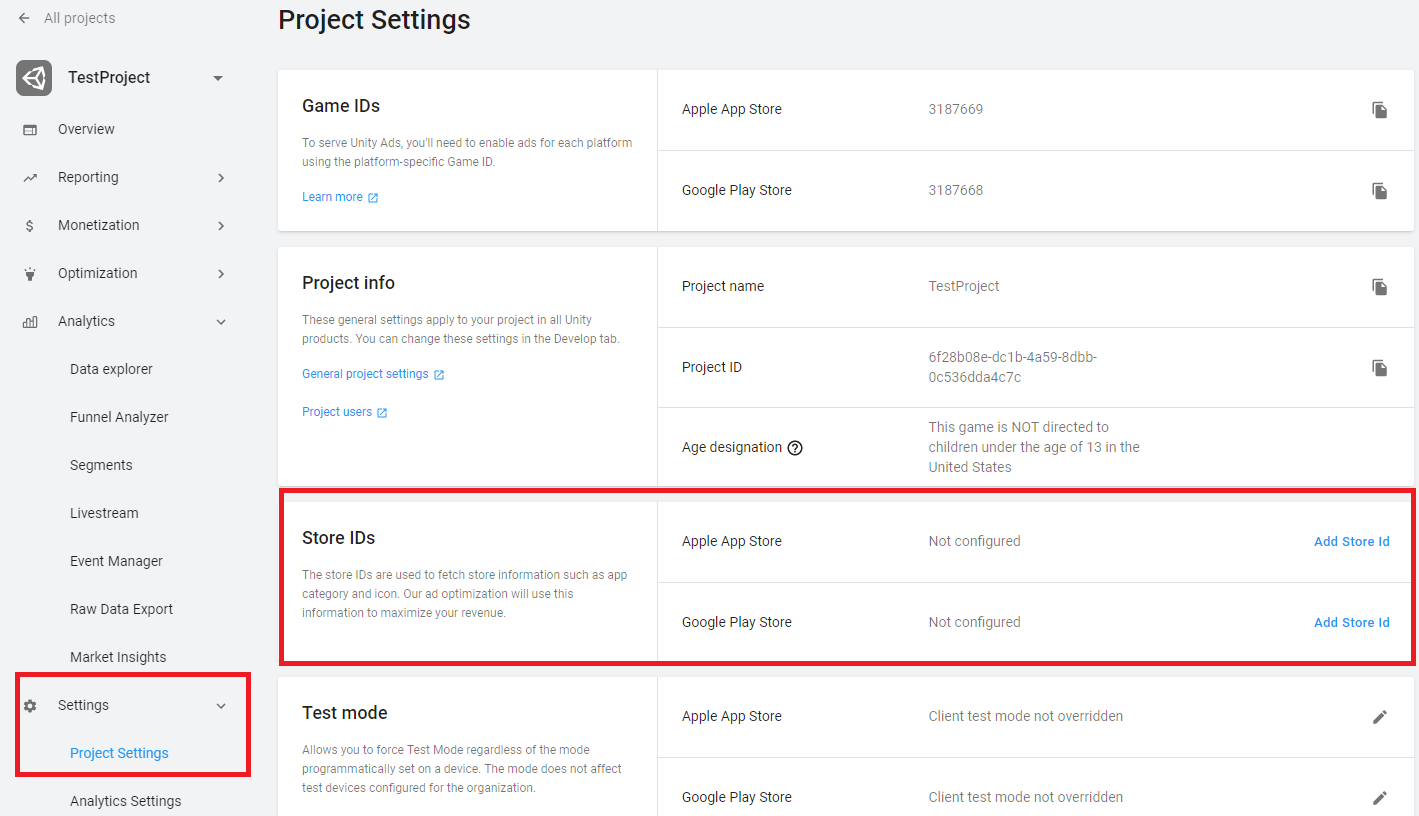Expand the Reporting section chevron
This screenshot has width=1419, height=816.
(x=221, y=177)
